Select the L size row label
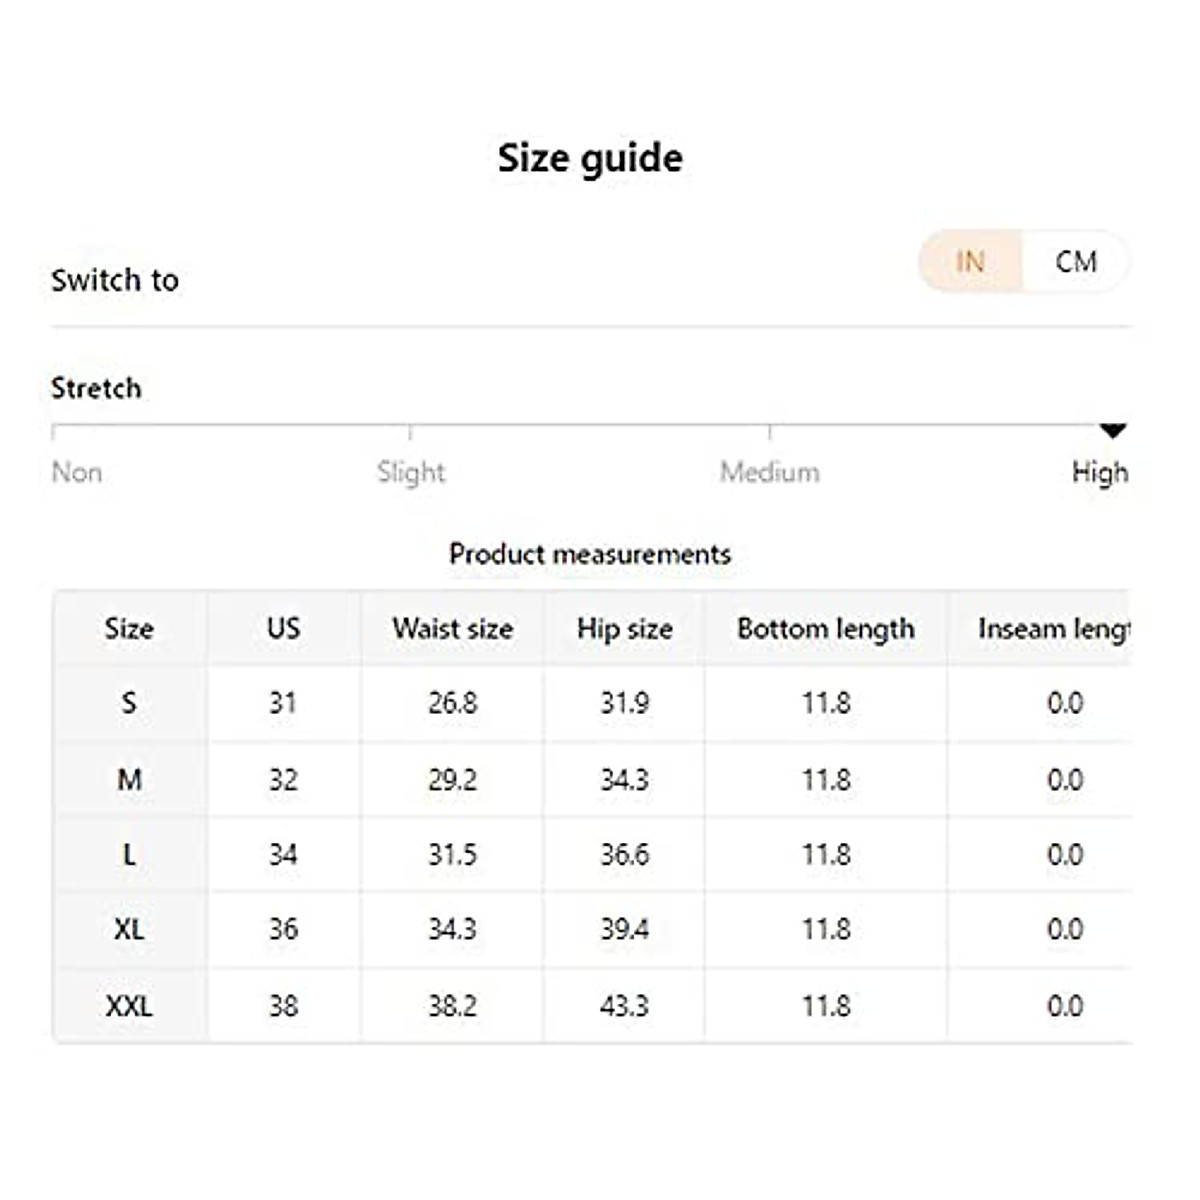Viewport: 1200px width, 1200px height. pyautogui.click(x=129, y=855)
